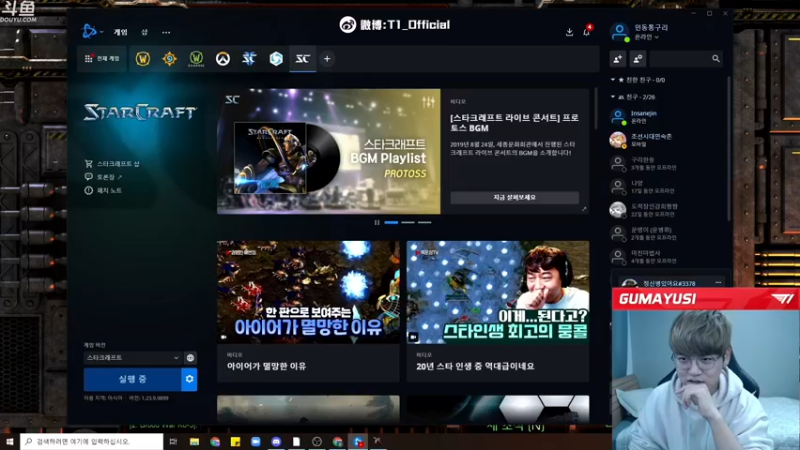
Task: Click the blue 실행 중 play button
Action: click(x=132, y=379)
